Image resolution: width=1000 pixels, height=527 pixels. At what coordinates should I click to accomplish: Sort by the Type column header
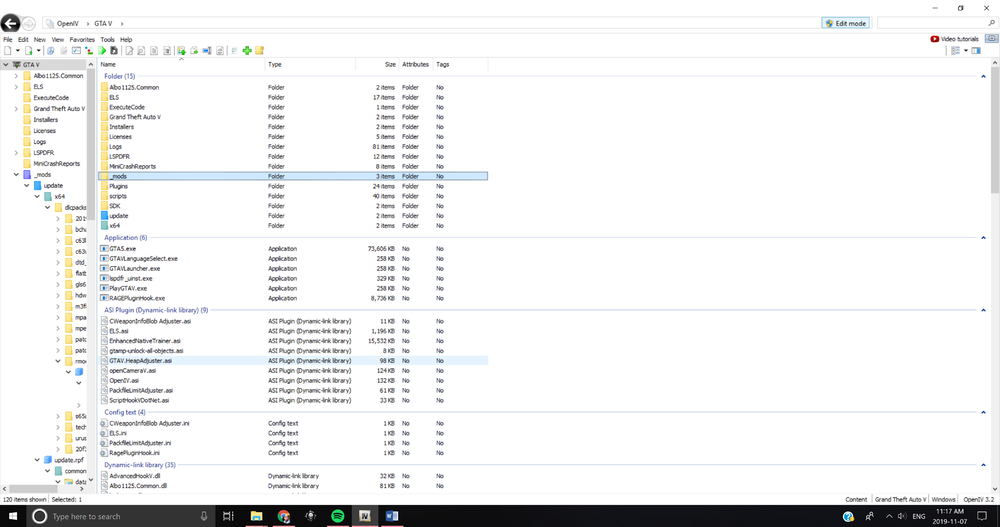tap(311, 64)
